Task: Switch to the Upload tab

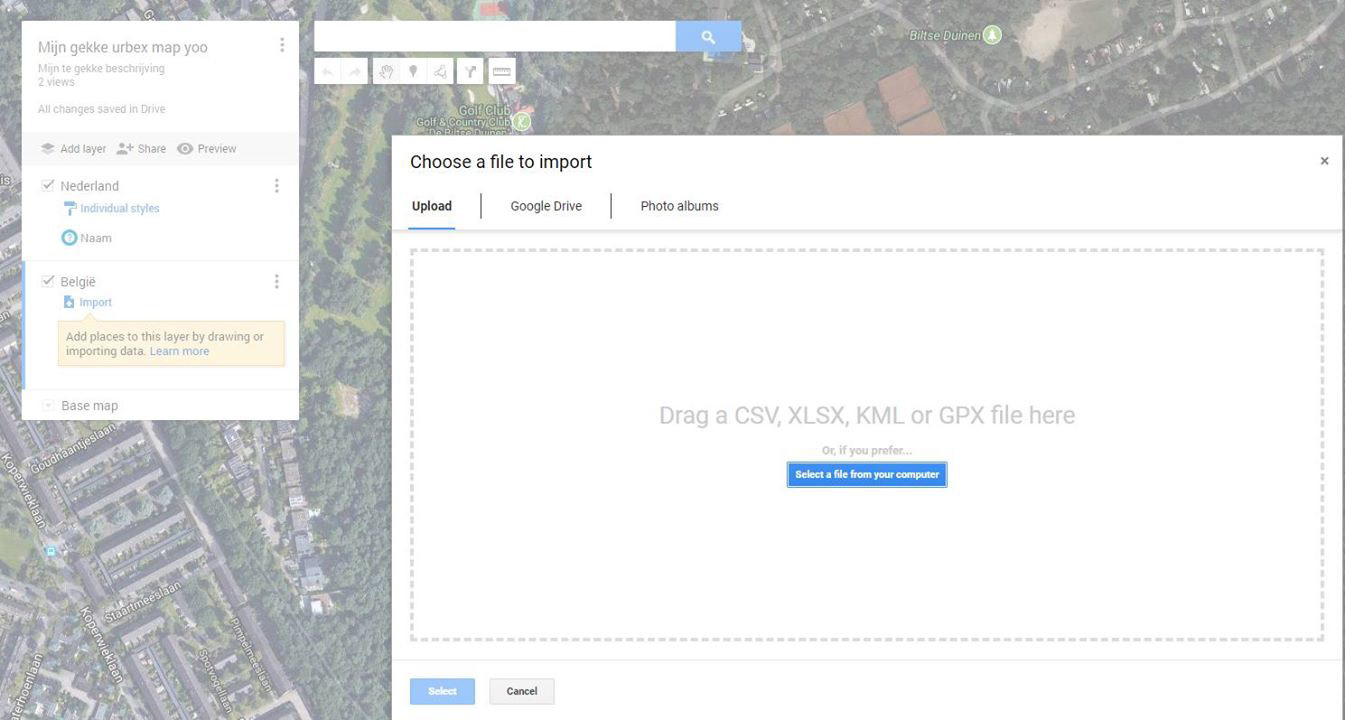Action: pos(432,206)
